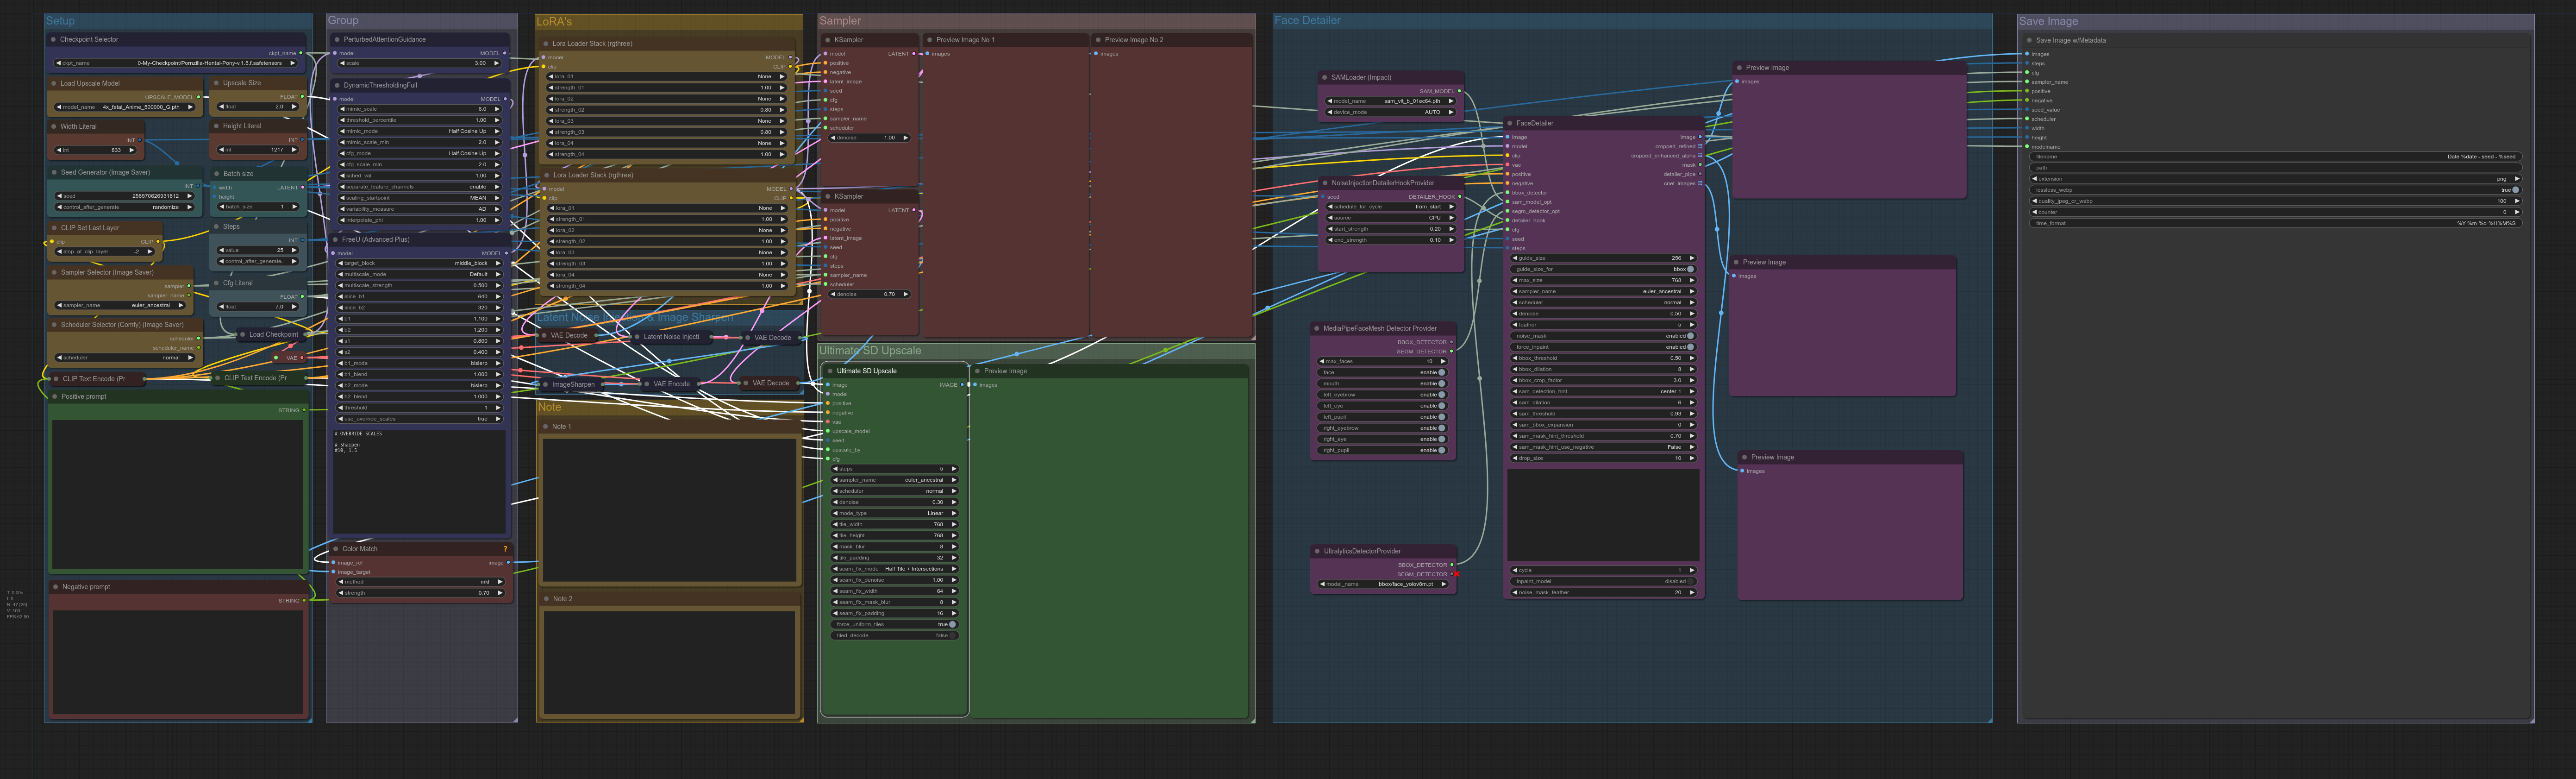Collapse the NoiseInjectionDetailerHookProvider node
The width and height of the screenshot is (2576, 779).
[1324, 183]
